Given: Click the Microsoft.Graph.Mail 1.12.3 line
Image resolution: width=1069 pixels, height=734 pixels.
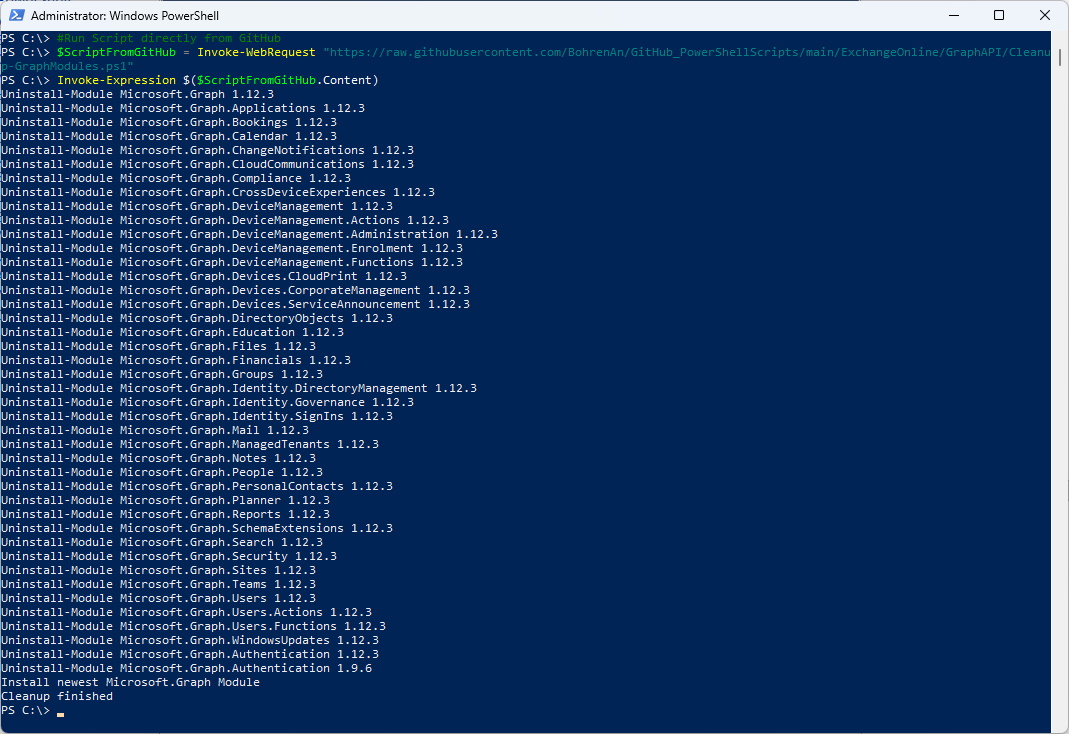Looking at the screenshot, I should [x=154, y=430].
